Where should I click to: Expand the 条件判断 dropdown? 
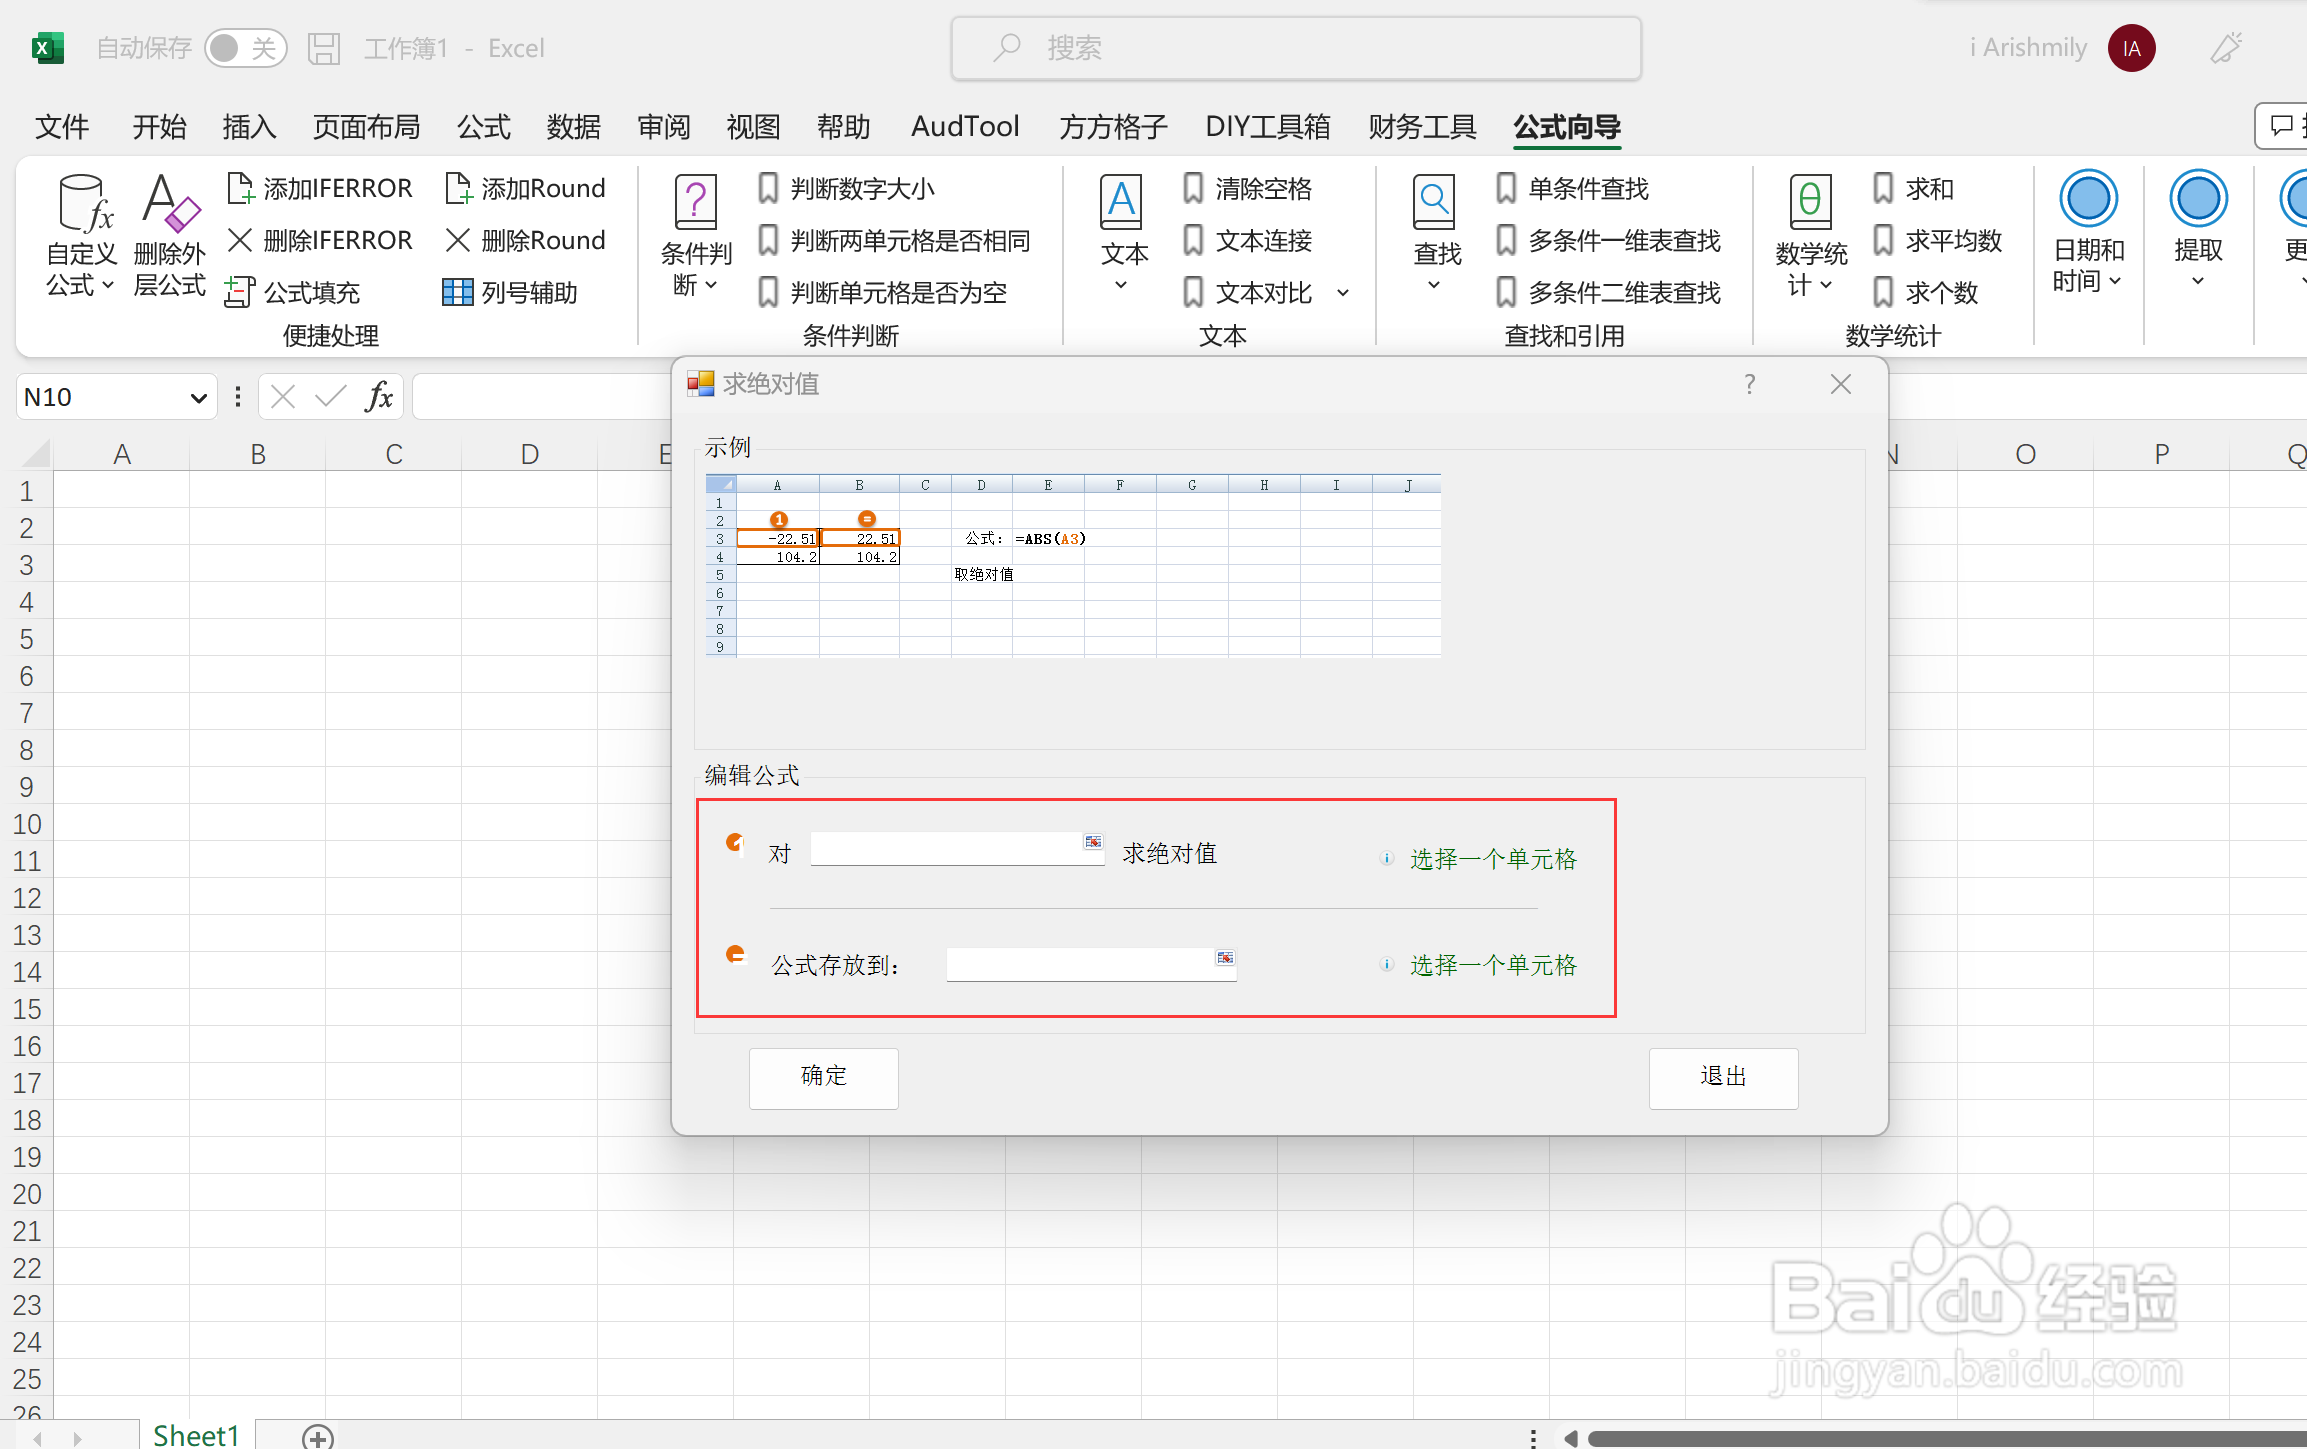tap(696, 237)
